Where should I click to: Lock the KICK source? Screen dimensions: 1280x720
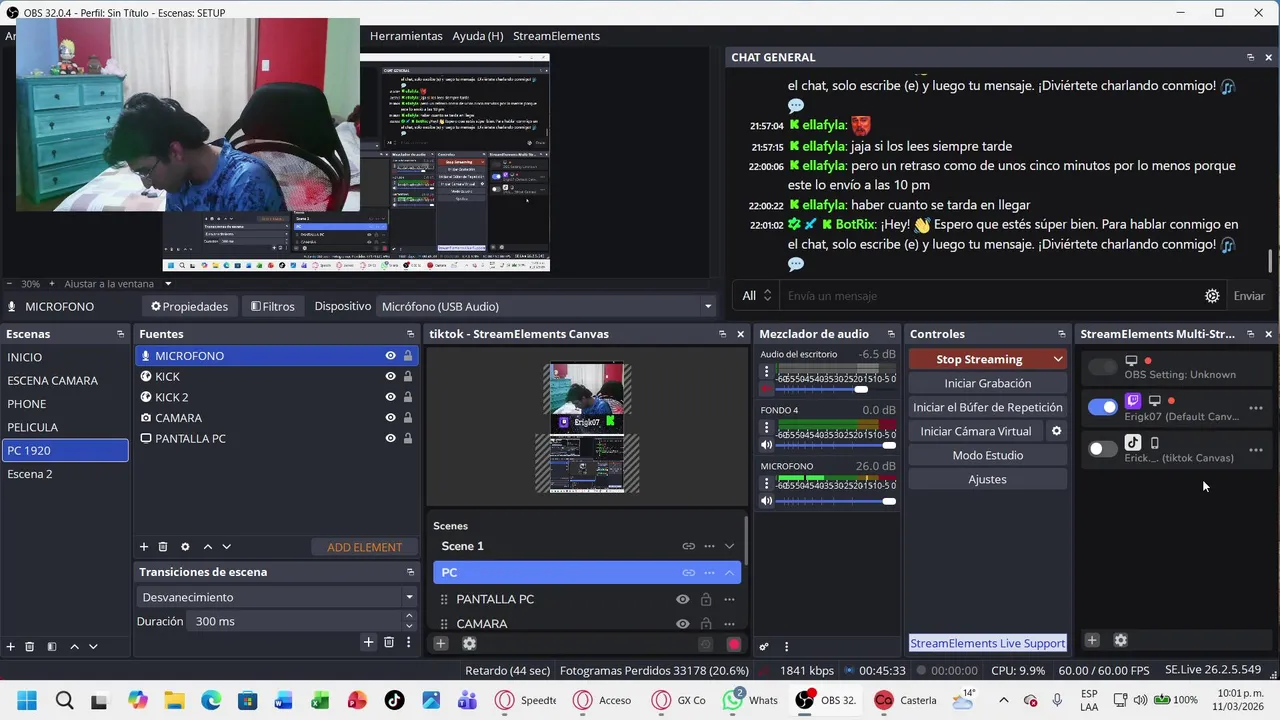click(x=408, y=377)
